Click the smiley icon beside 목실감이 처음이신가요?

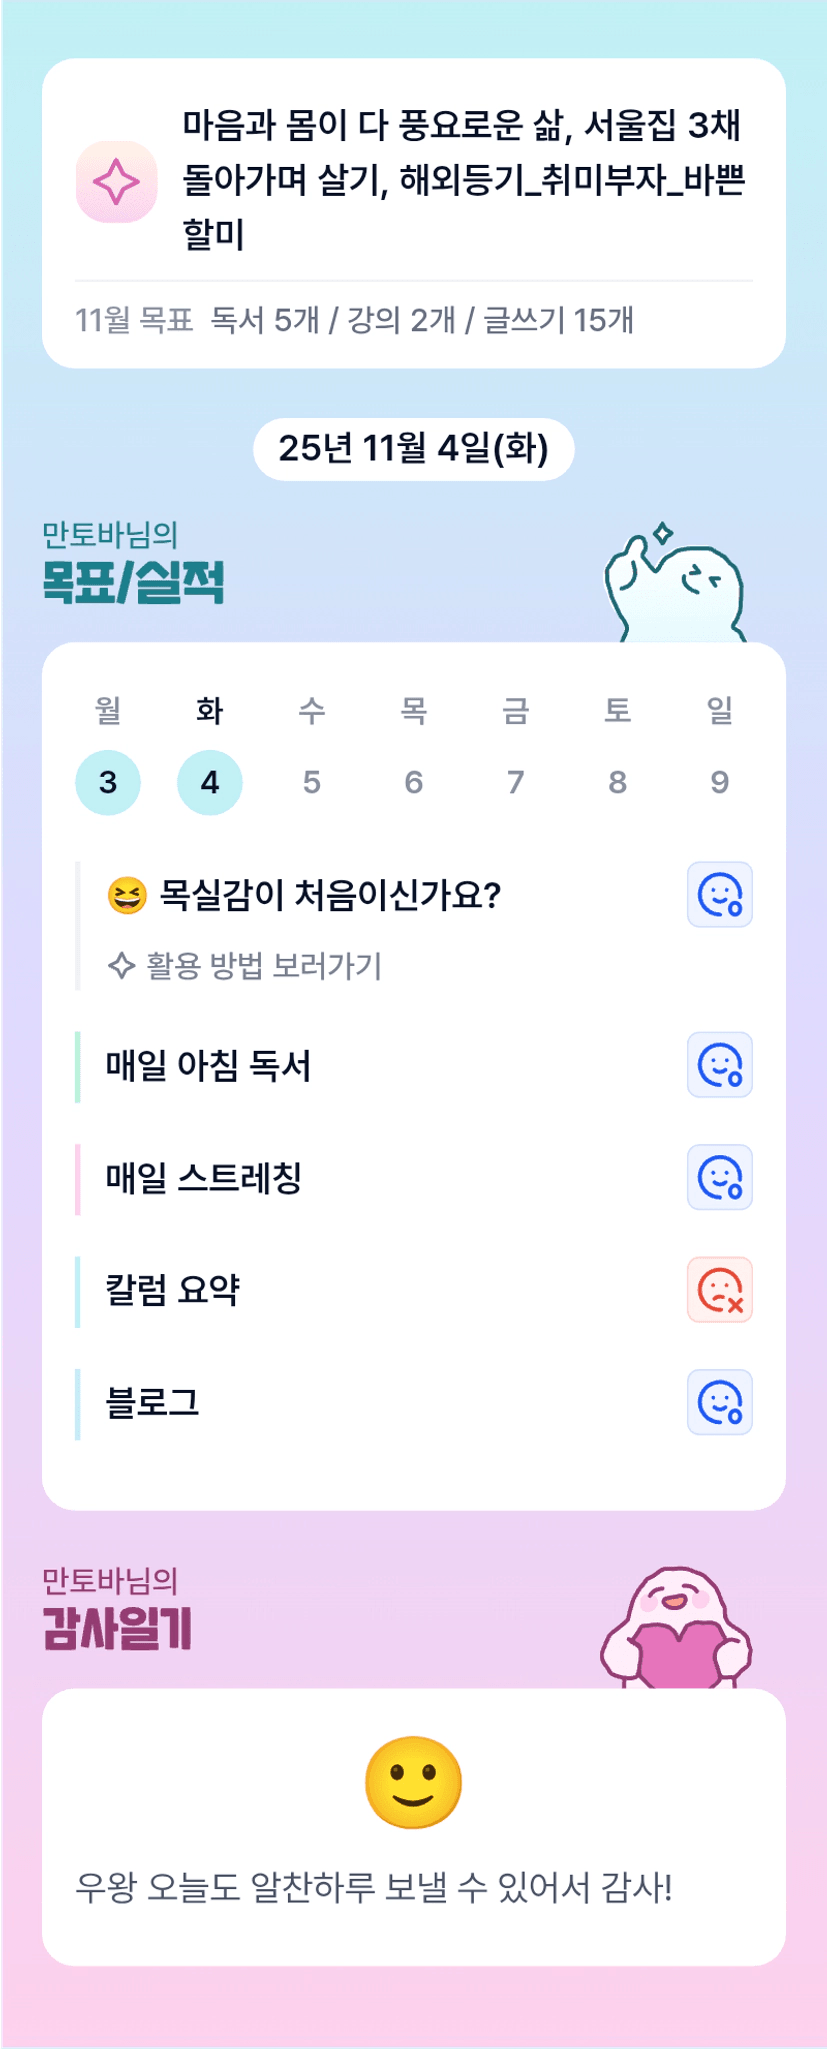[719, 895]
